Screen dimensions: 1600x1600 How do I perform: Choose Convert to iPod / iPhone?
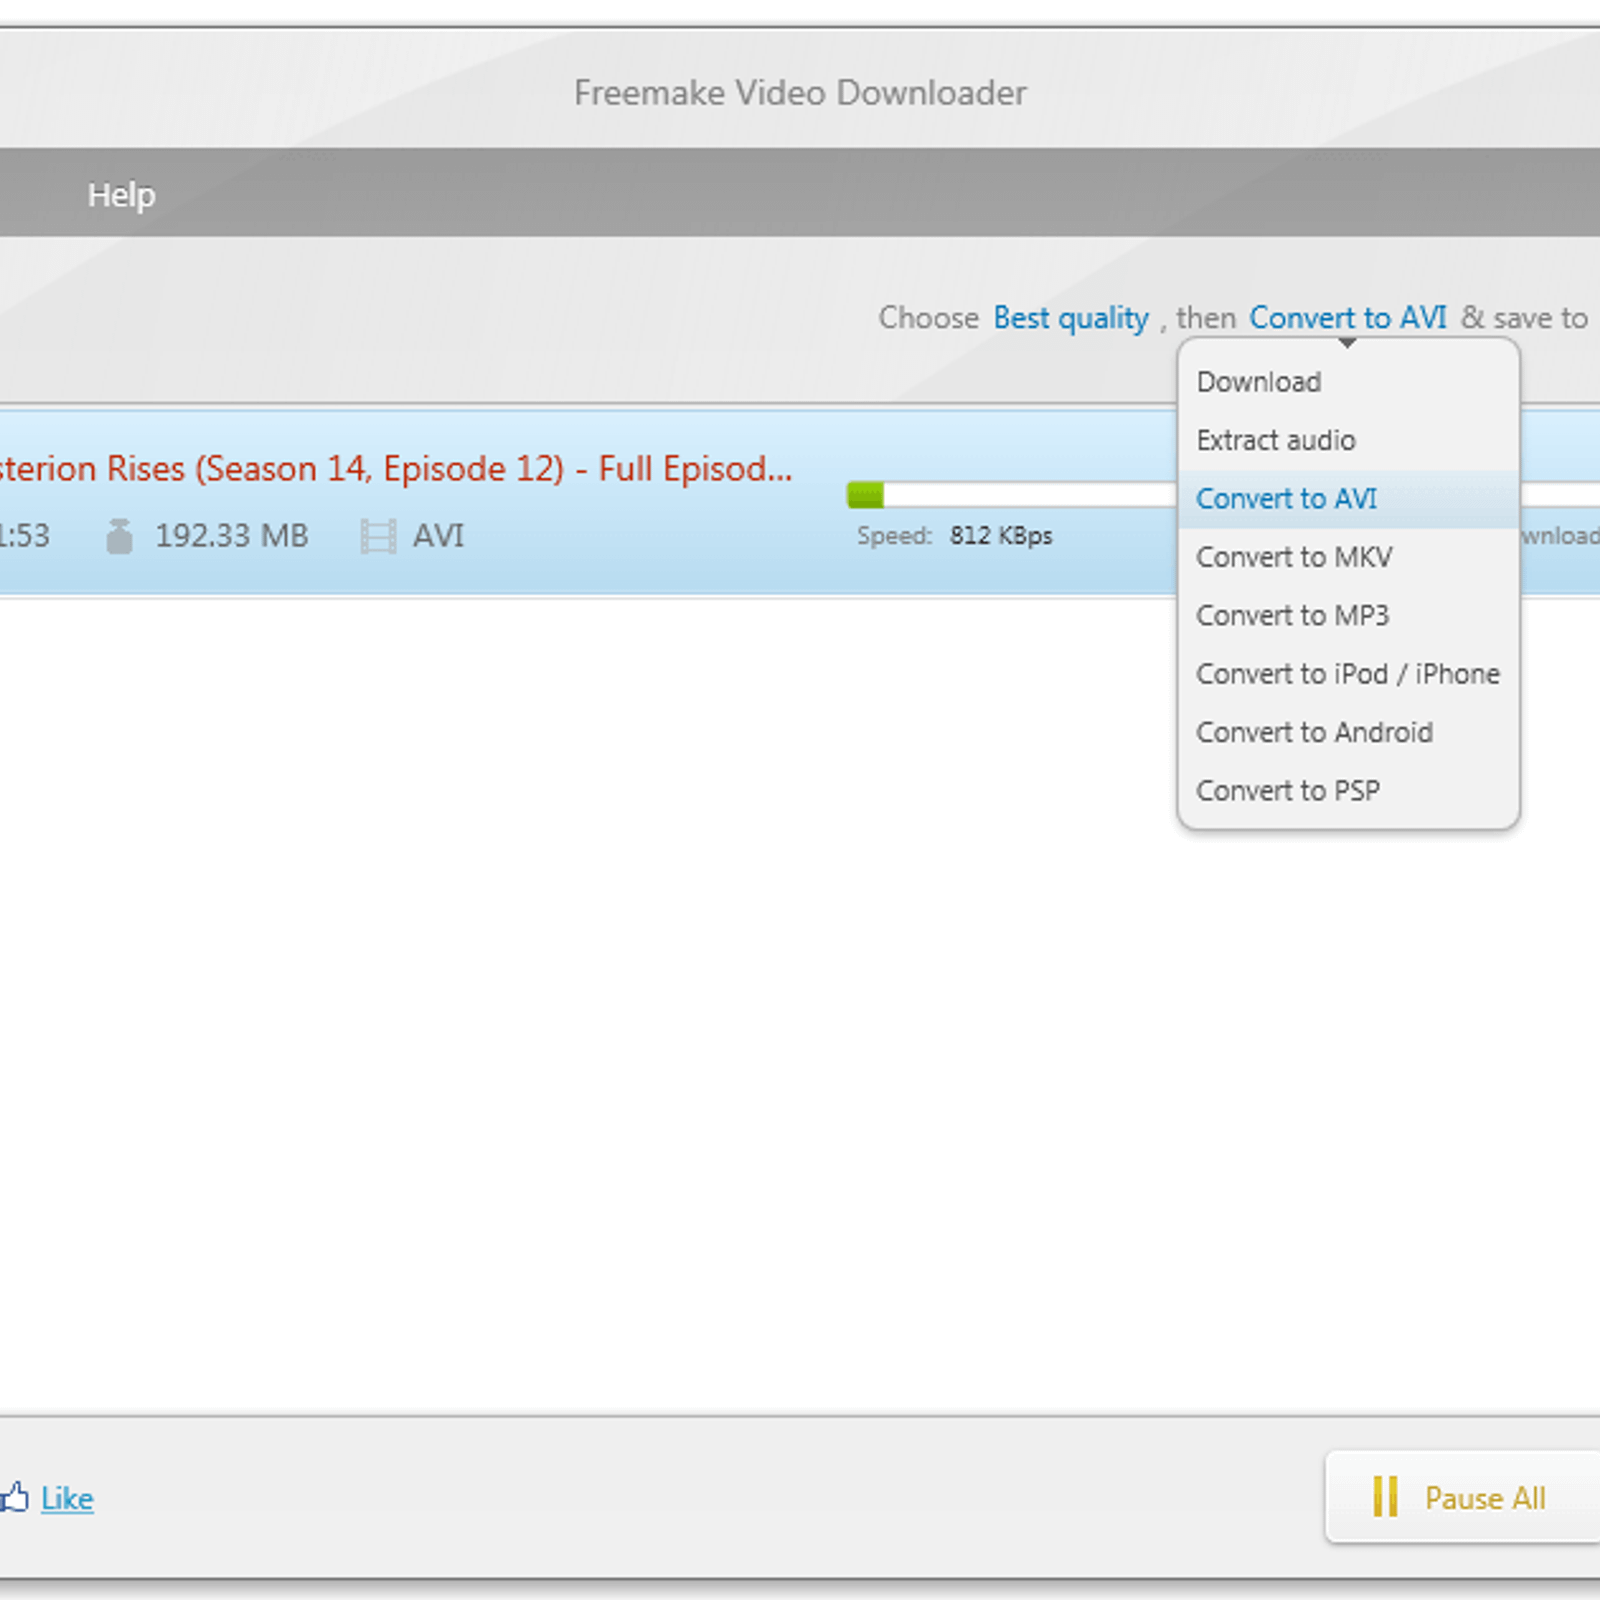coord(1347,674)
